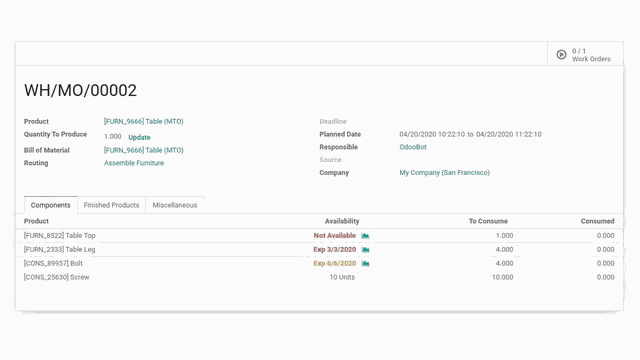This screenshot has height=360, width=640.
Task: Click Update next to quantity to produce
Action: point(139,137)
